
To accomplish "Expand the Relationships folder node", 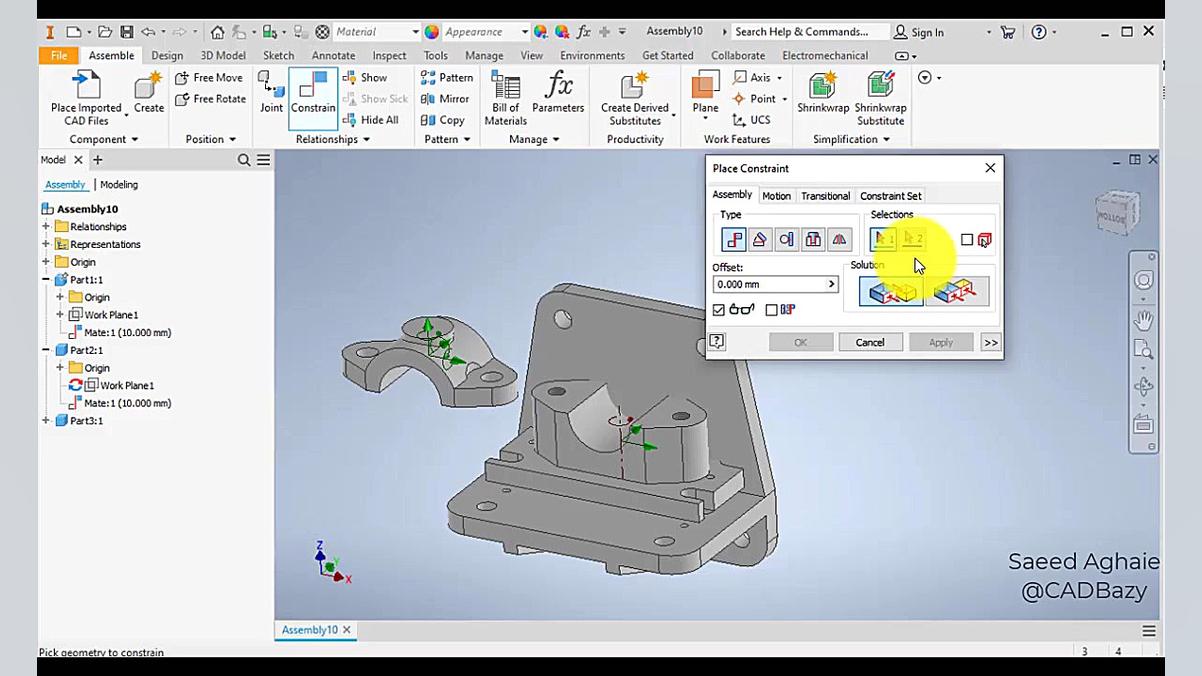I will (x=46, y=227).
